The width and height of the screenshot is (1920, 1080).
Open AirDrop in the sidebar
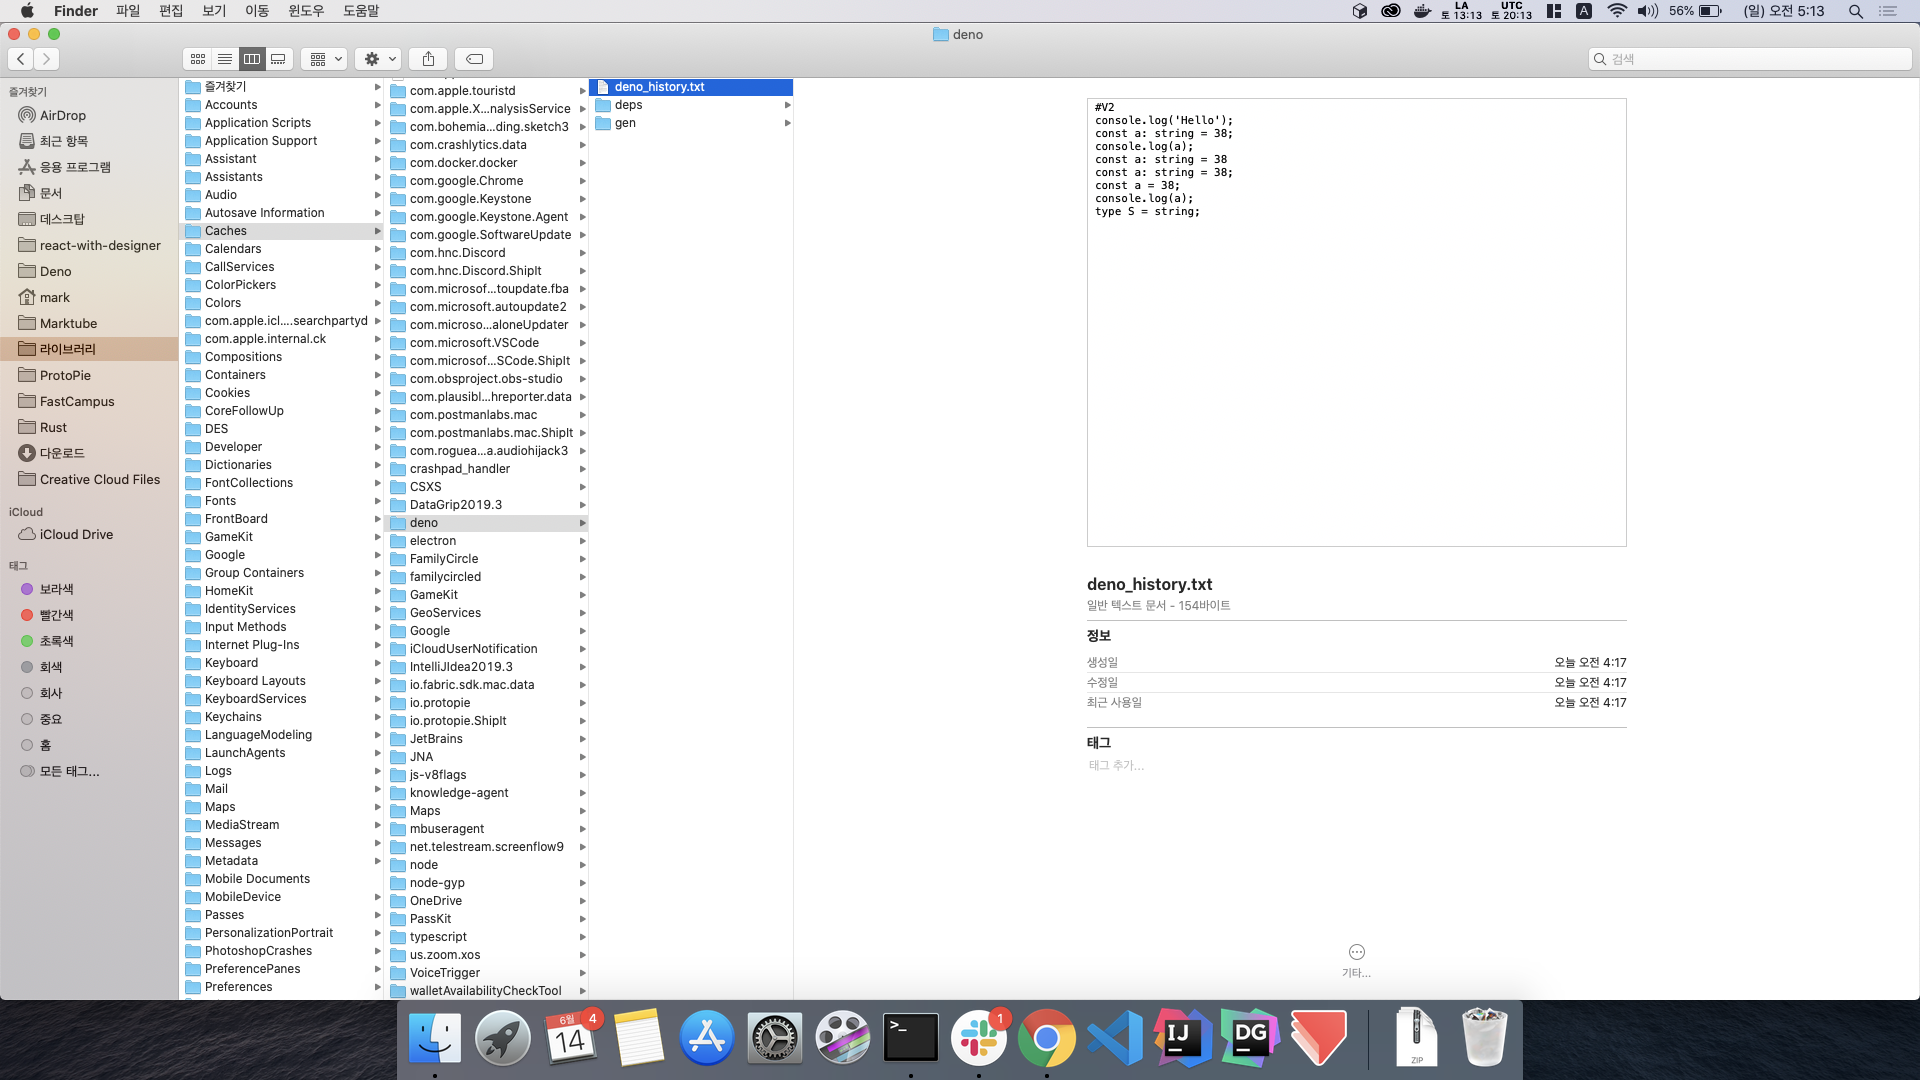(x=62, y=115)
